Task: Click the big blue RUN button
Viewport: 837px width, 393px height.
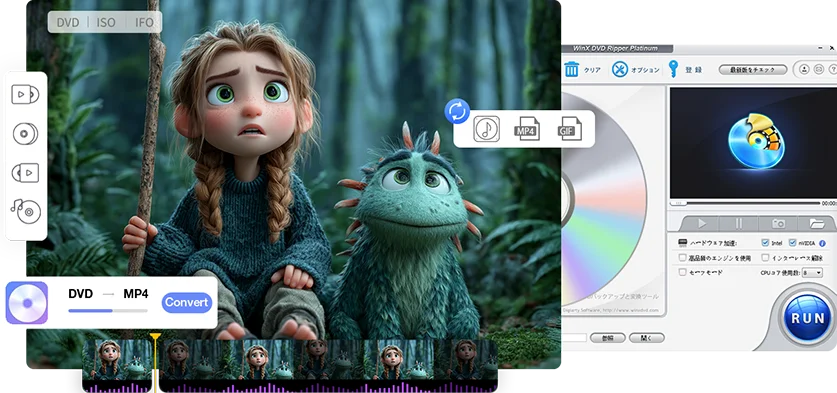Action: (x=807, y=319)
